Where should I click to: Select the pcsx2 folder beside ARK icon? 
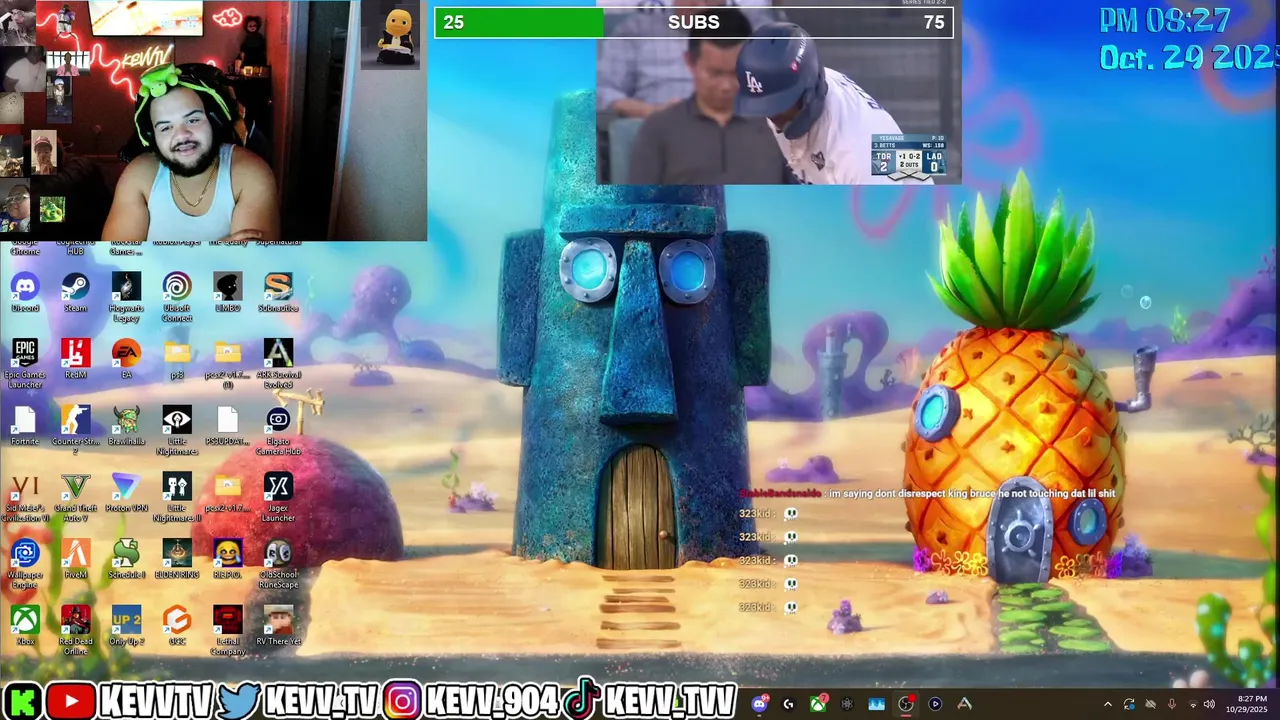(x=228, y=364)
